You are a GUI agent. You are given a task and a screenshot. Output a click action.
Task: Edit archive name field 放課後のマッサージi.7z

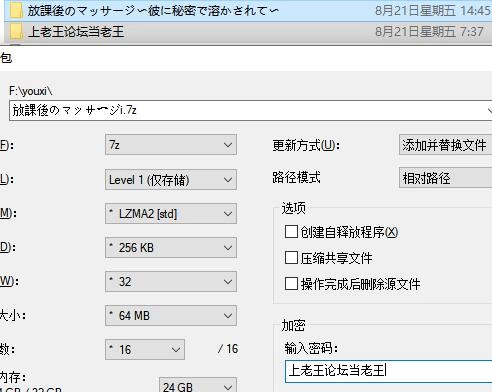(251, 110)
